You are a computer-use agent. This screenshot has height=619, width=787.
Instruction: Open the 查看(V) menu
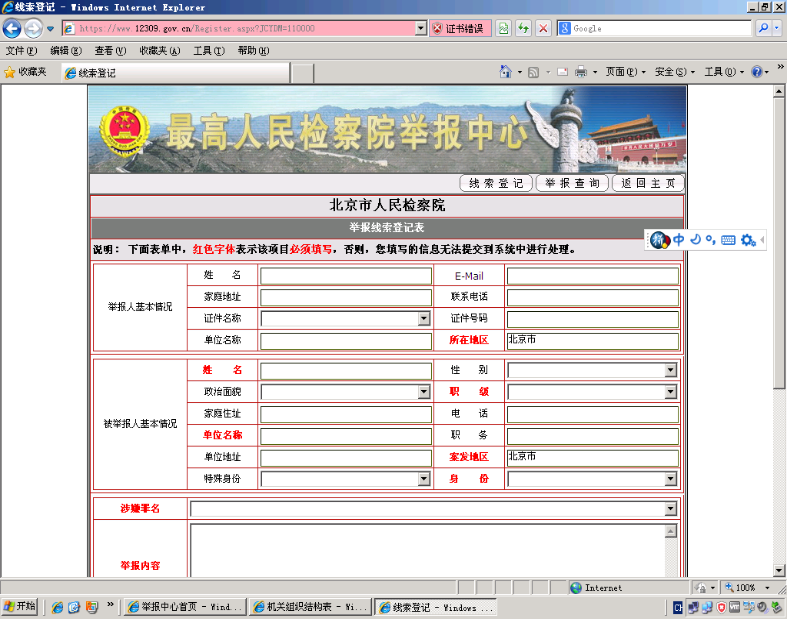[110, 51]
